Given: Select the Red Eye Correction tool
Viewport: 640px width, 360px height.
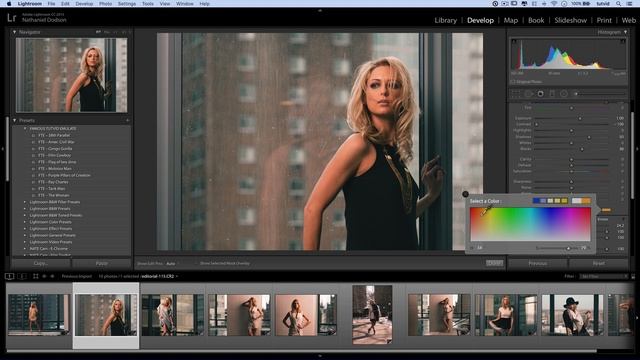Looking at the screenshot, I should (x=540, y=93).
